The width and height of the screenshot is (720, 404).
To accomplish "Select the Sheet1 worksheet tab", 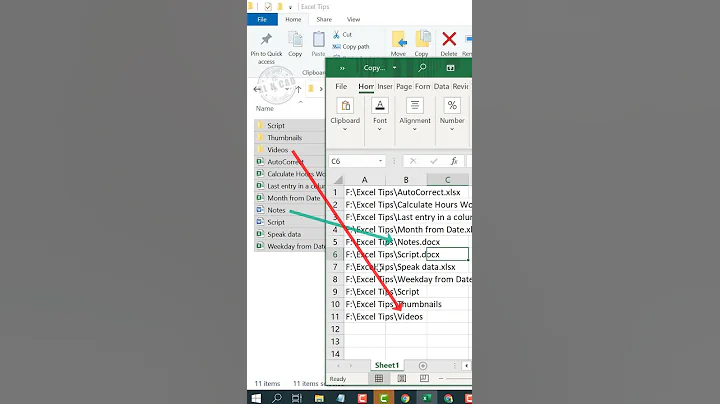I will point(387,365).
